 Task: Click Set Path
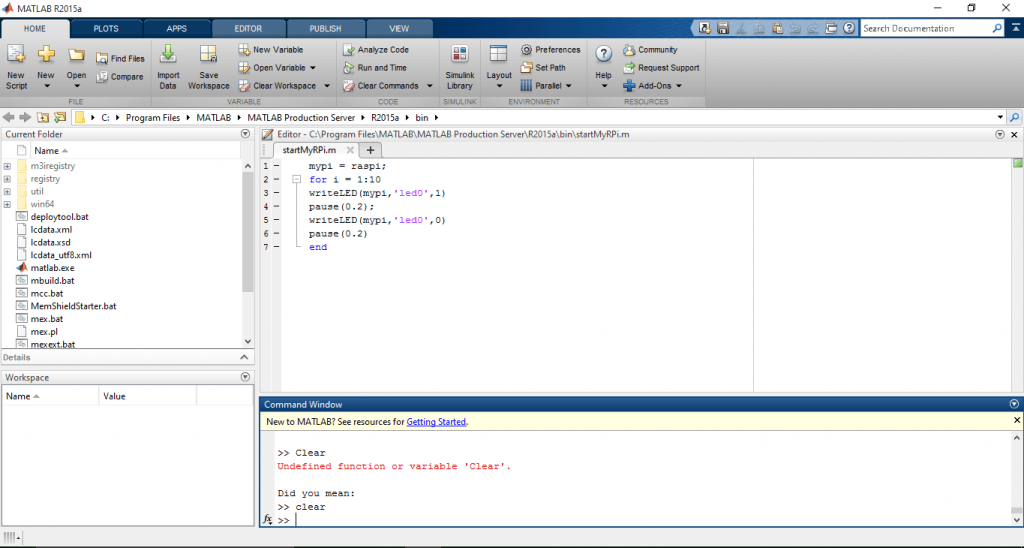click(543, 67)
